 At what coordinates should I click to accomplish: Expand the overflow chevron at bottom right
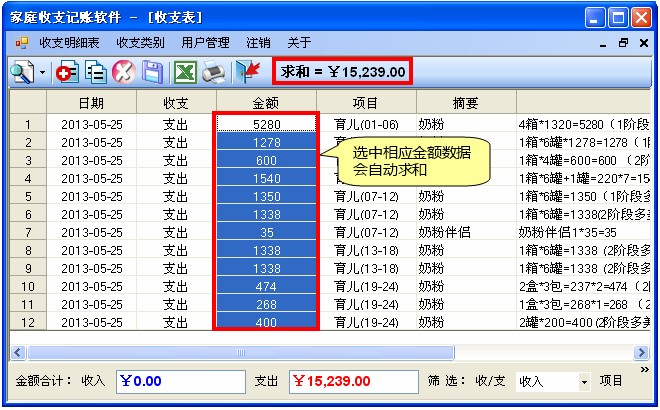[x=645, y=370]
